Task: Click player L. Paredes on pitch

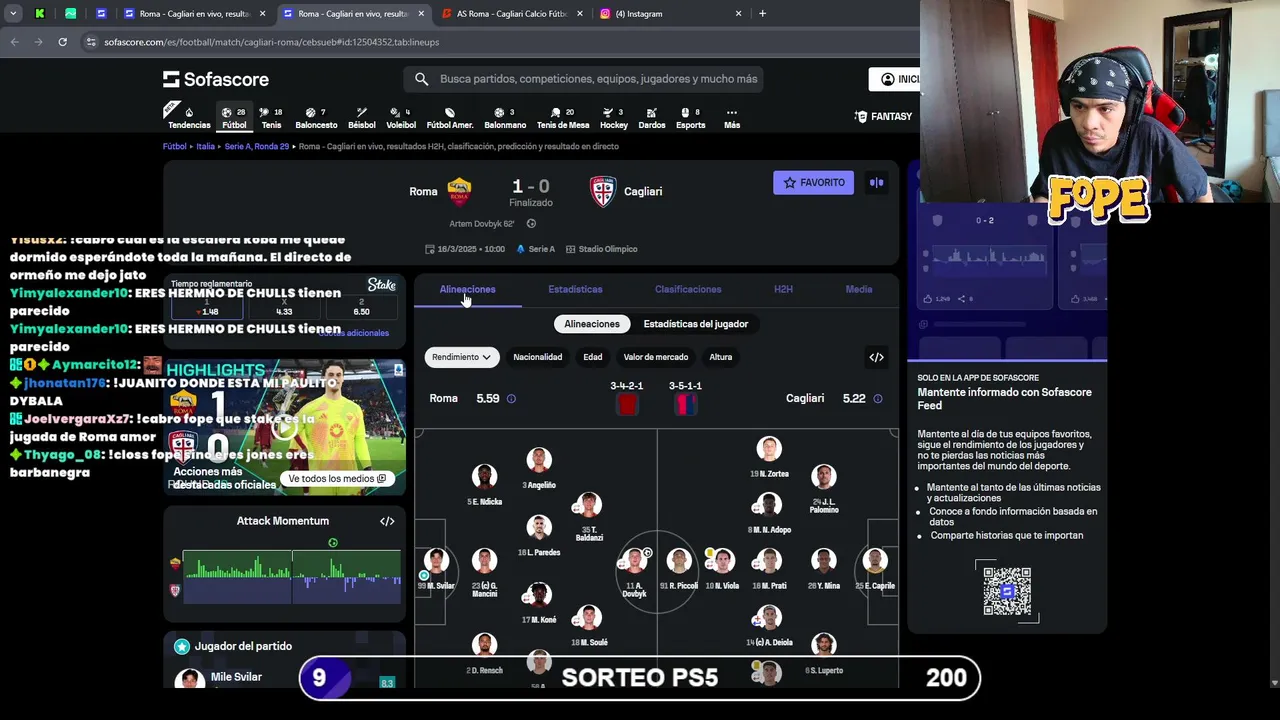Action: 539,534
